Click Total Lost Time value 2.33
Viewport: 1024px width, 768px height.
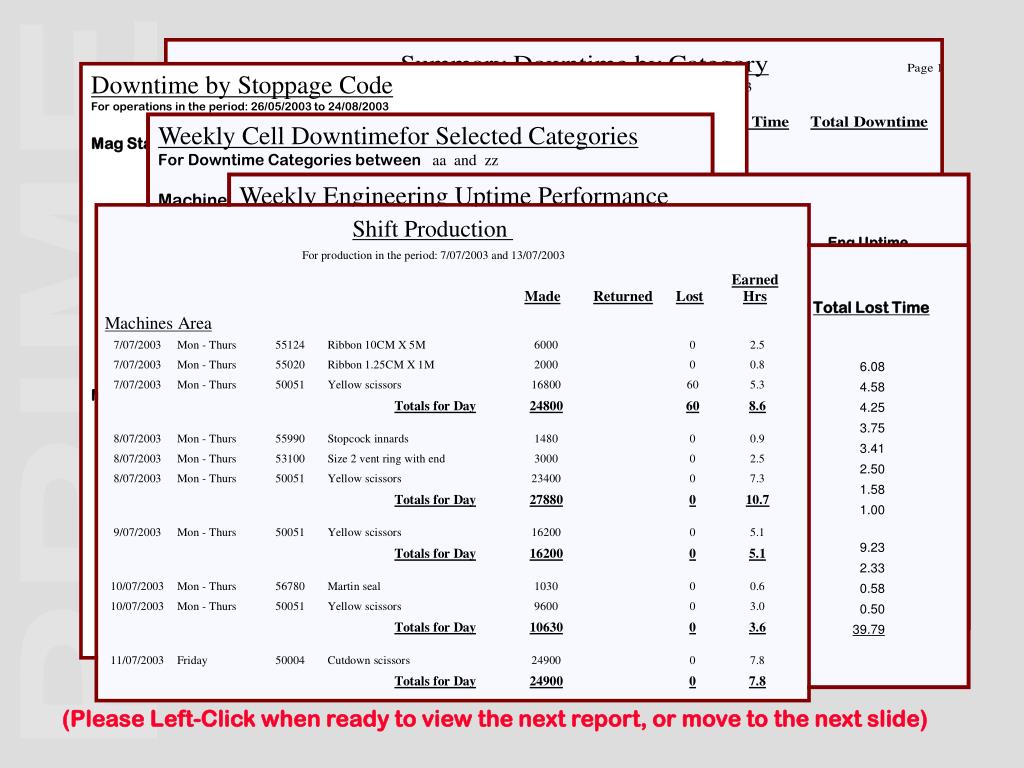pyautogui.click(x=872, y=568)
